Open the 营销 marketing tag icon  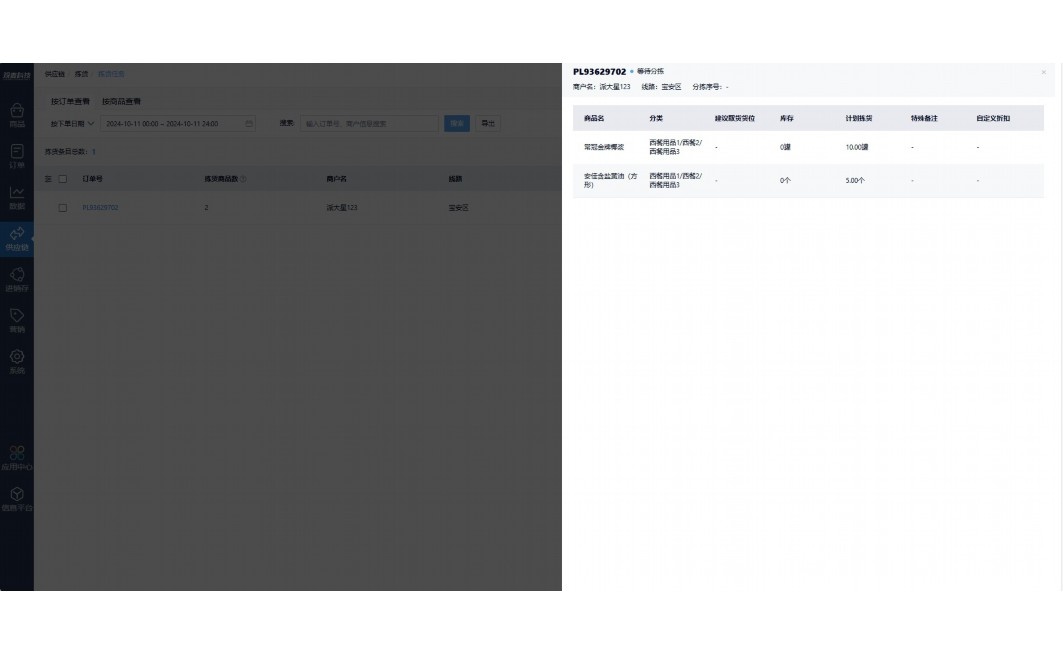pos(17,318)
